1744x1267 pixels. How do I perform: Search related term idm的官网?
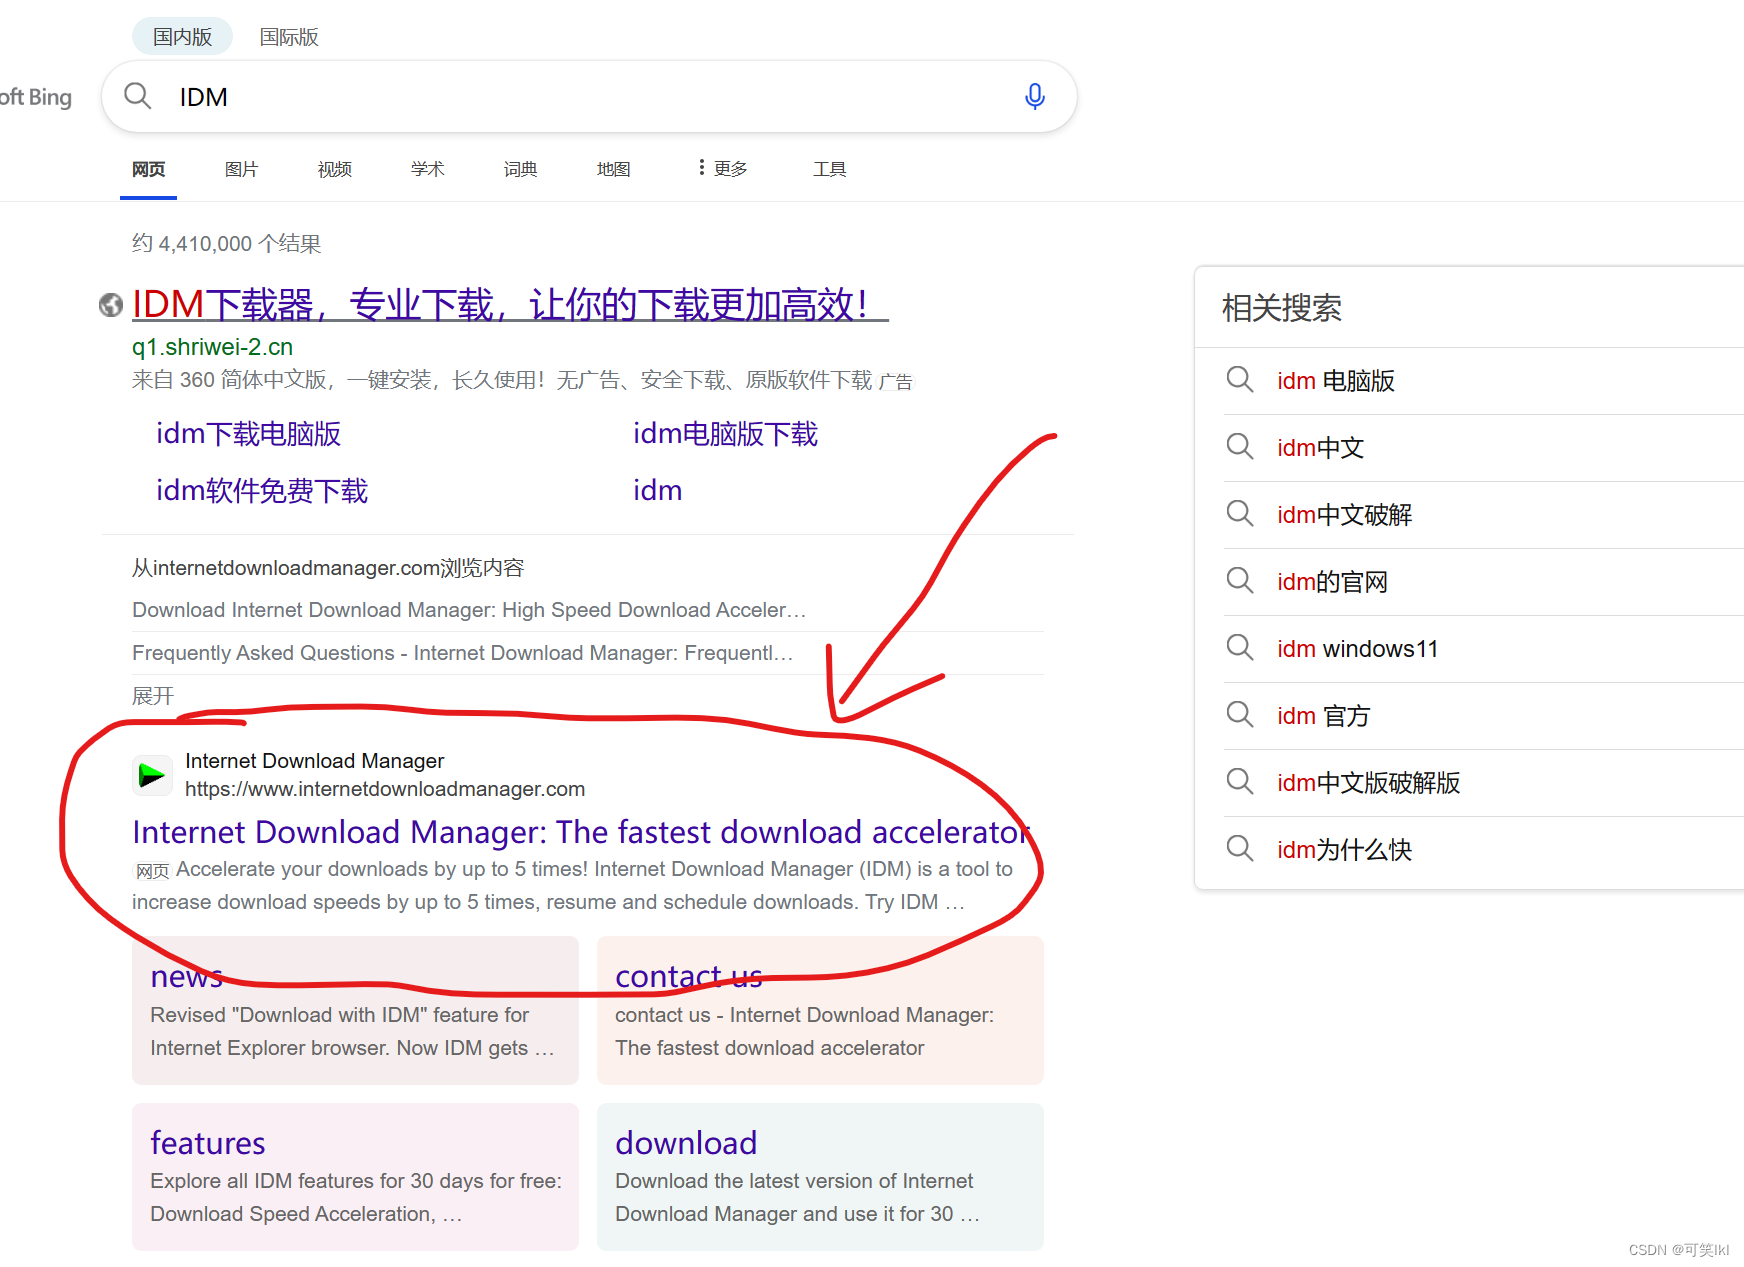click(1333, 582)
